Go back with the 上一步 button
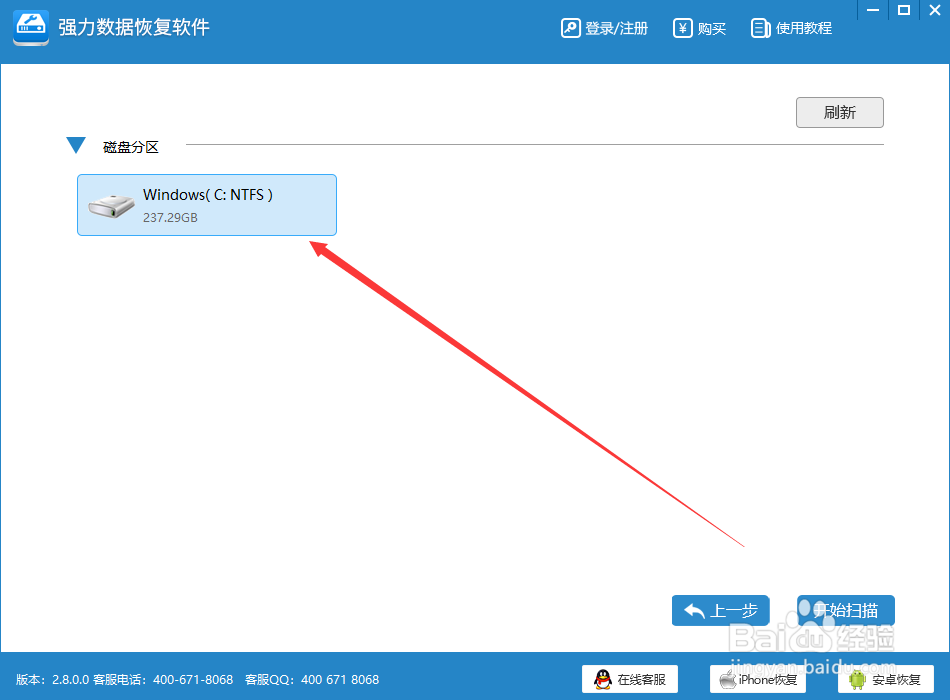950x700 pixels. 720,610
